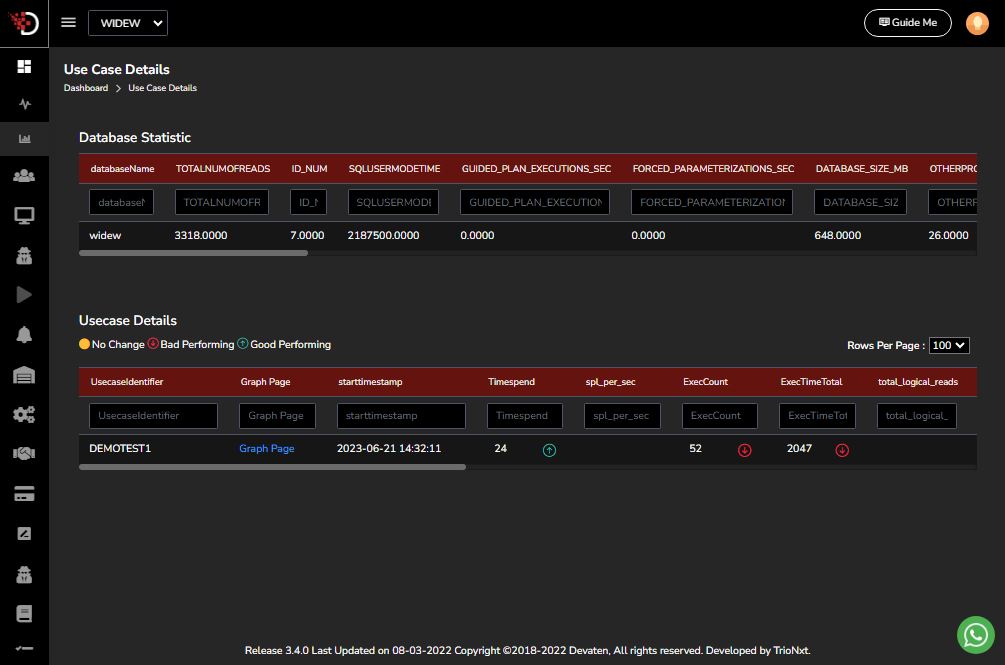Click the Use Case Details breadcrumb
Screen dimensions: 1005x665
(162, 88)
